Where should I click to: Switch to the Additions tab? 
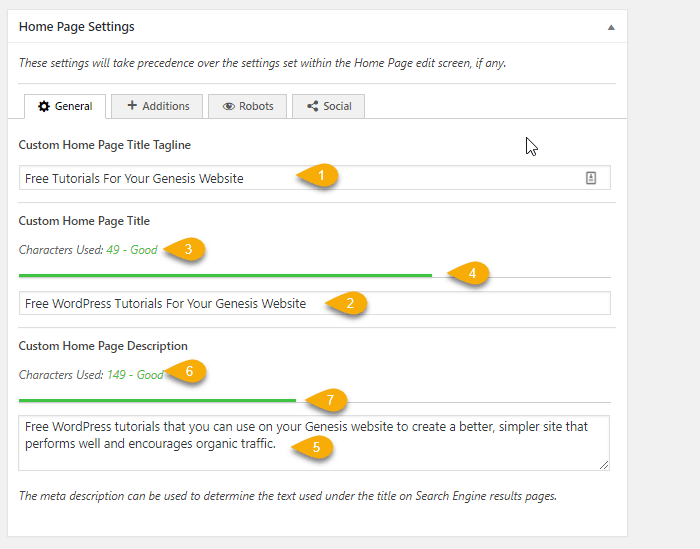point(157,106)
